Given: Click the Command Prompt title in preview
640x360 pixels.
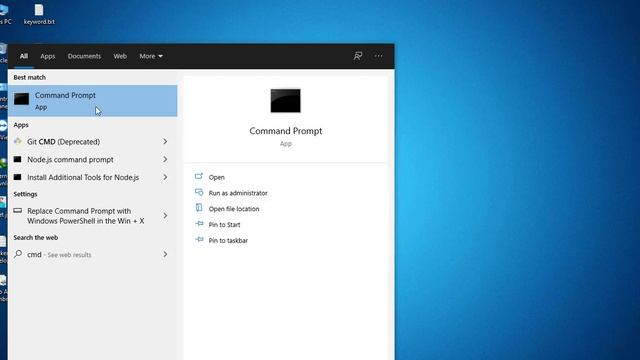Looking at the screenshot, I should point(286,131).
